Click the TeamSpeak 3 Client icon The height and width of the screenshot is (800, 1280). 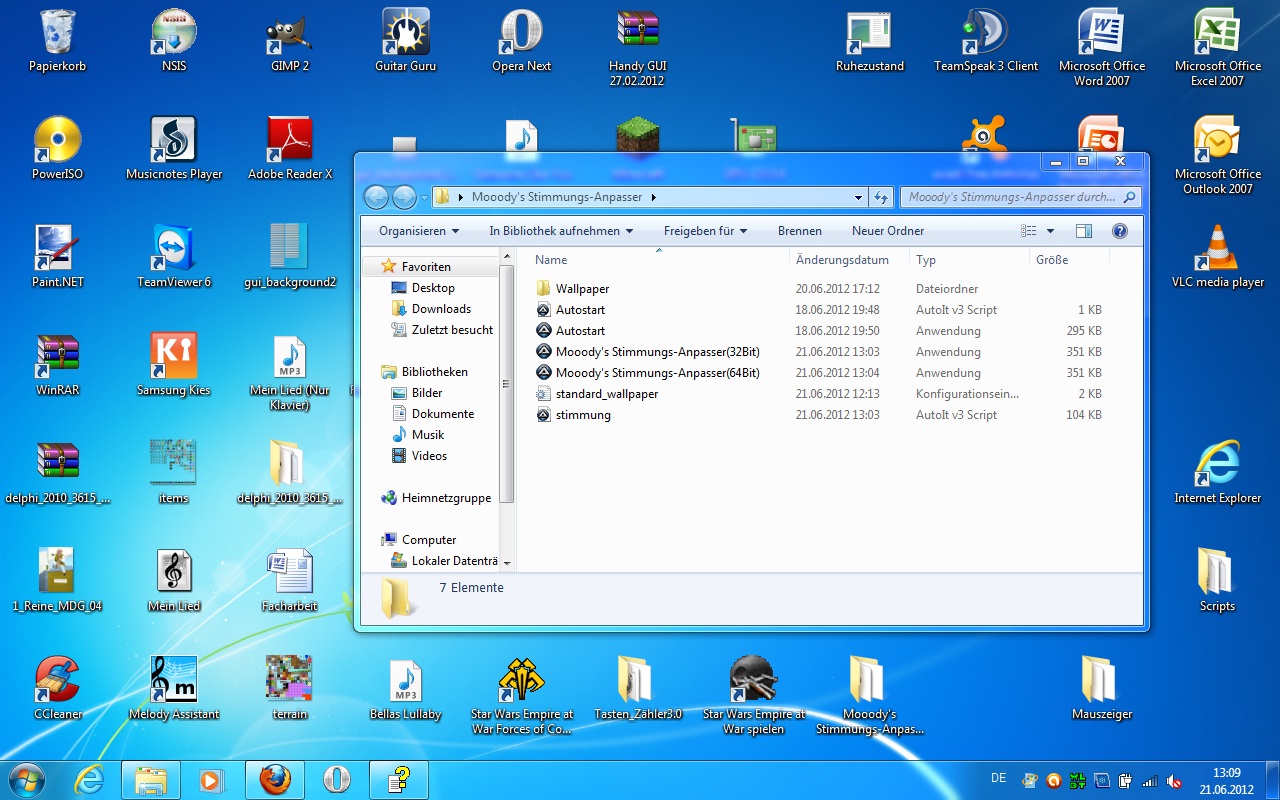[986, 33]
